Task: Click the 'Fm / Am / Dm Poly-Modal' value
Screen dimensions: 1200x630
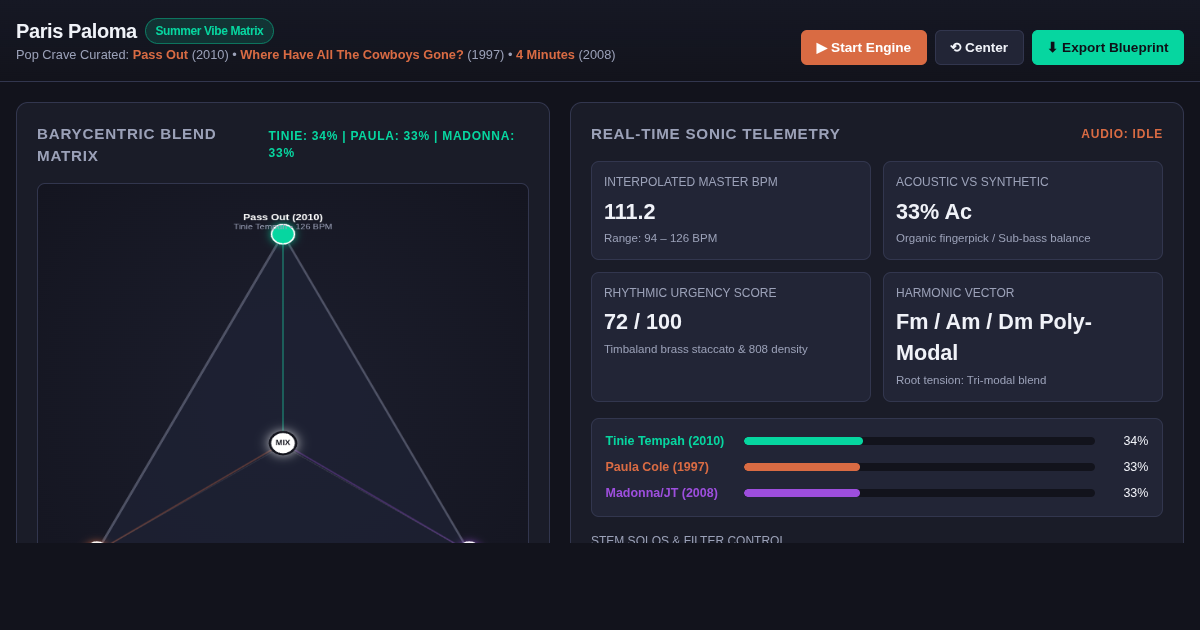Action: click(994, 337)
